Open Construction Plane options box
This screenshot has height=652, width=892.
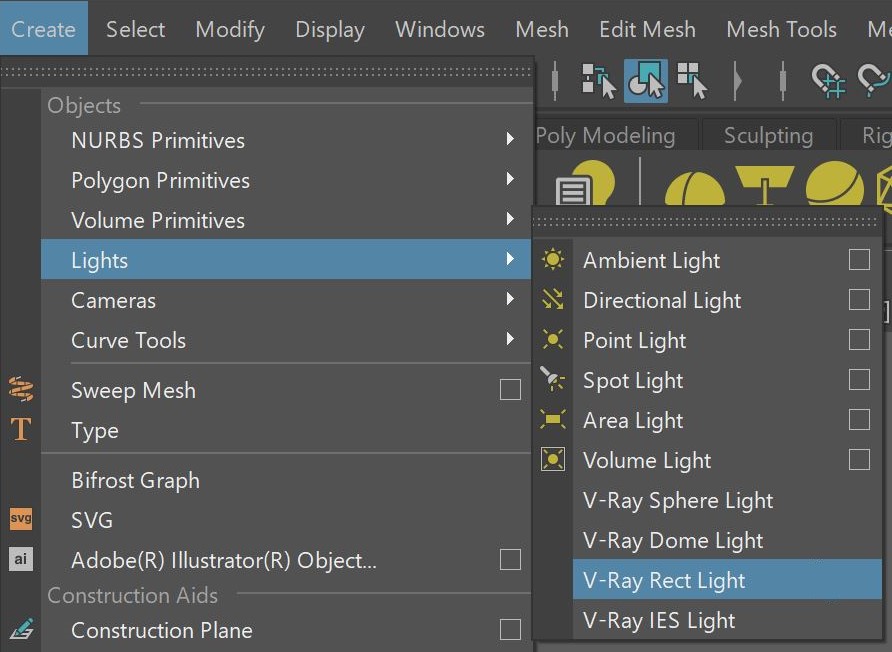coord(510,630)
